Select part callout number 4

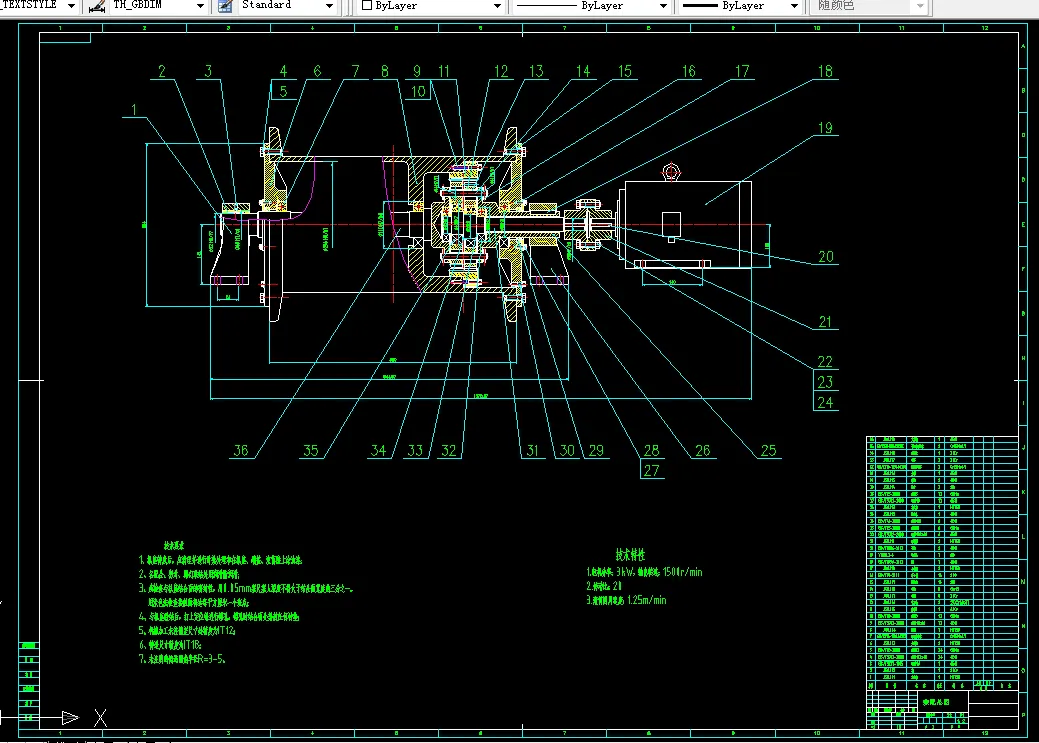[283, 72]
